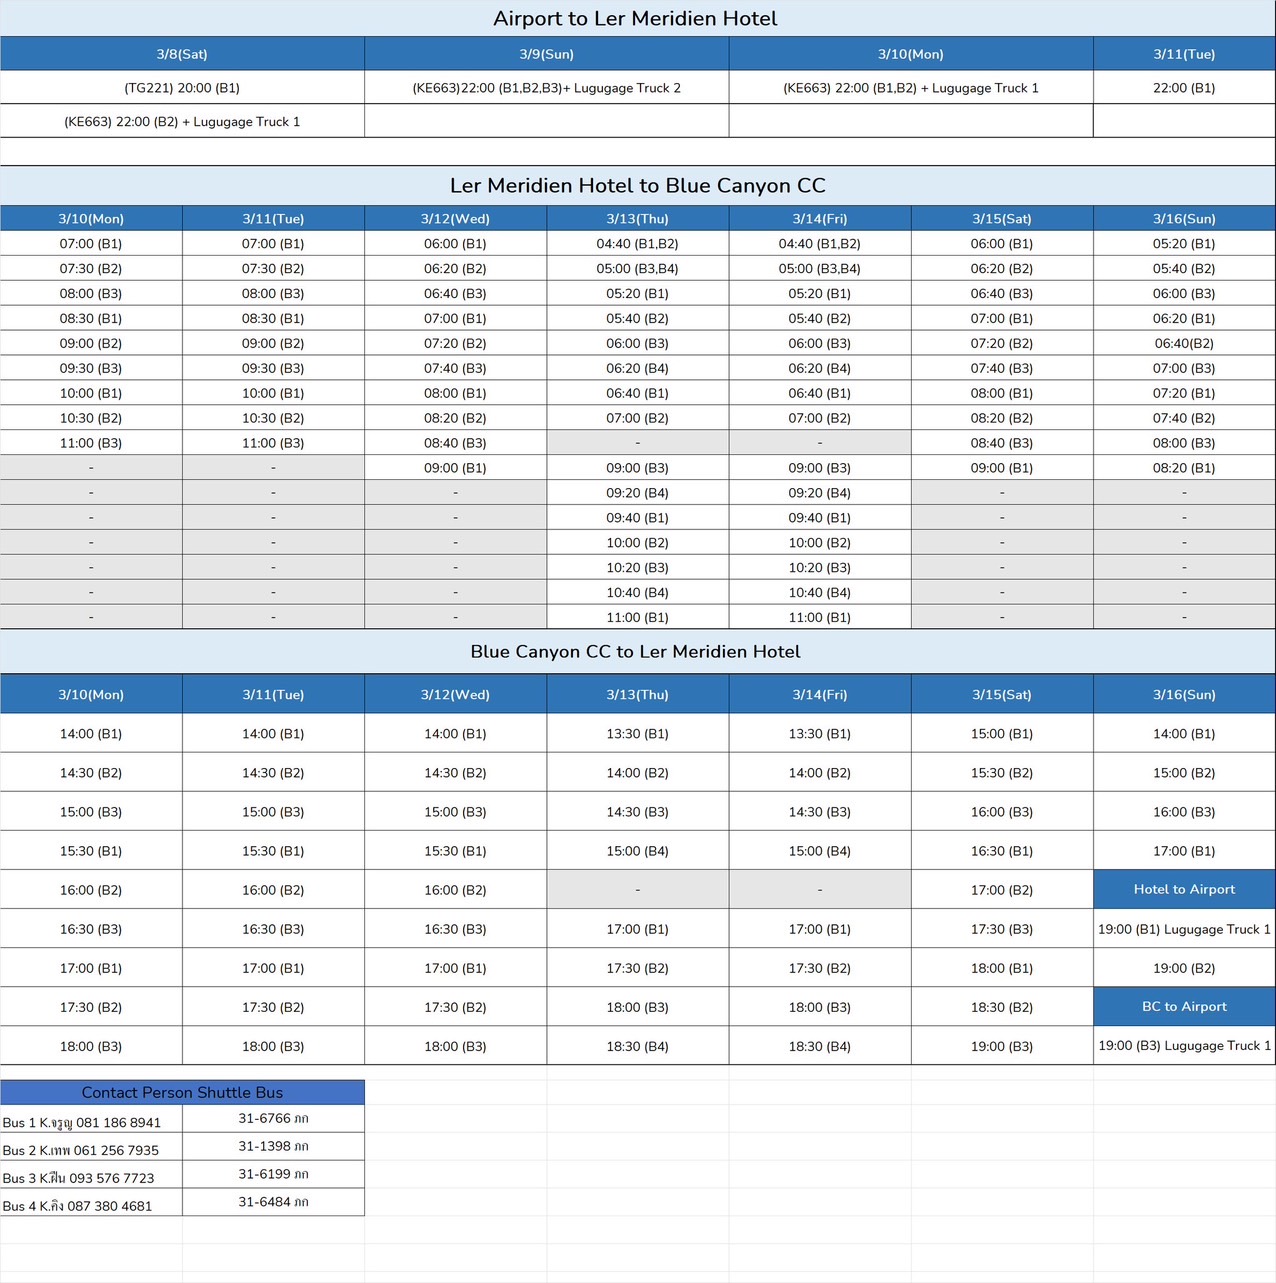This screenshot has width=1276, height=1283.
Task: Click the plate number cell "31-6766"
Action: tap(273, 1119)
